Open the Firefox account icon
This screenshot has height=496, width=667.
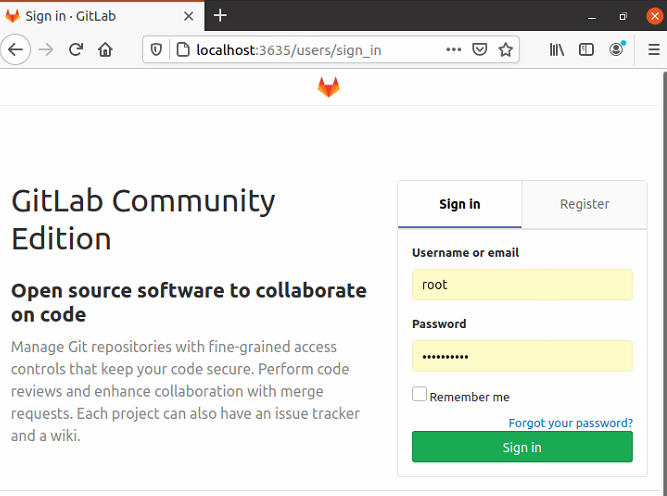(616, 49)
